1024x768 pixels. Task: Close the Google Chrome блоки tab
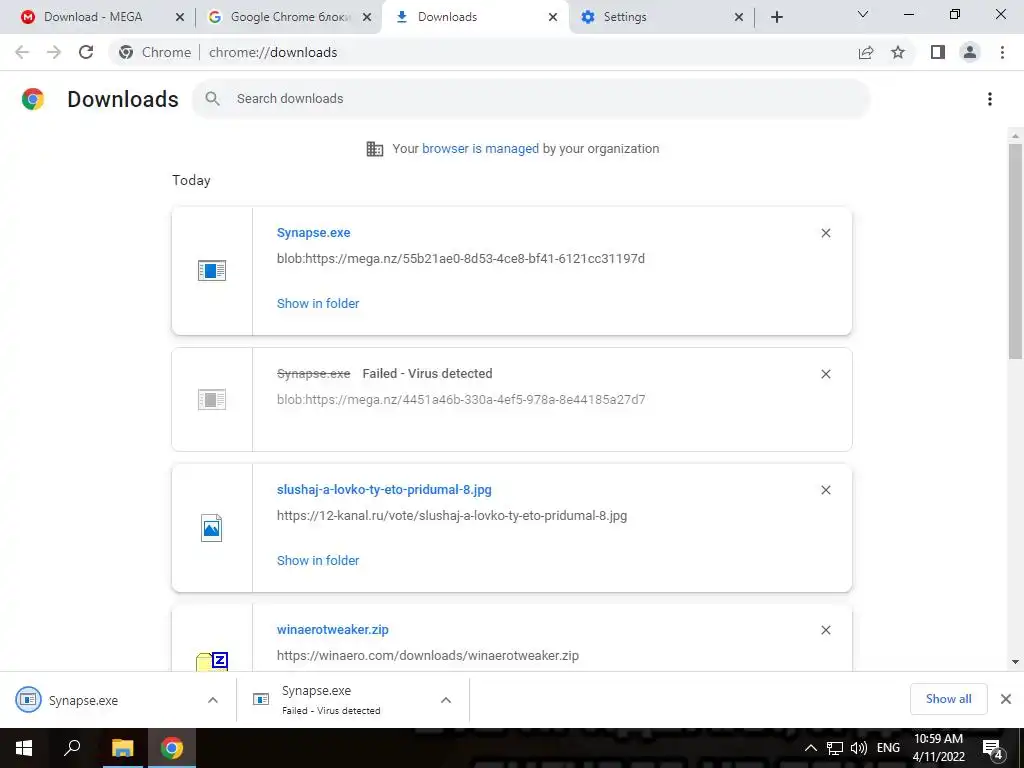coord(367,17)
